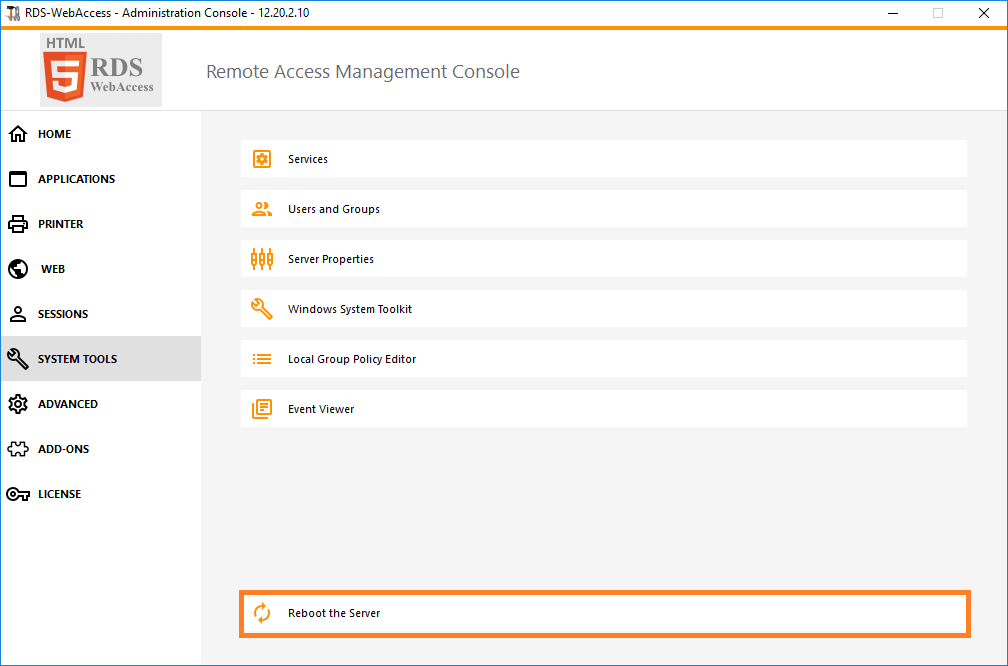The width and height of the screenshot is (1008, 666).
Task: Click the Home house icon in sidebar
Action: (18, 134)
